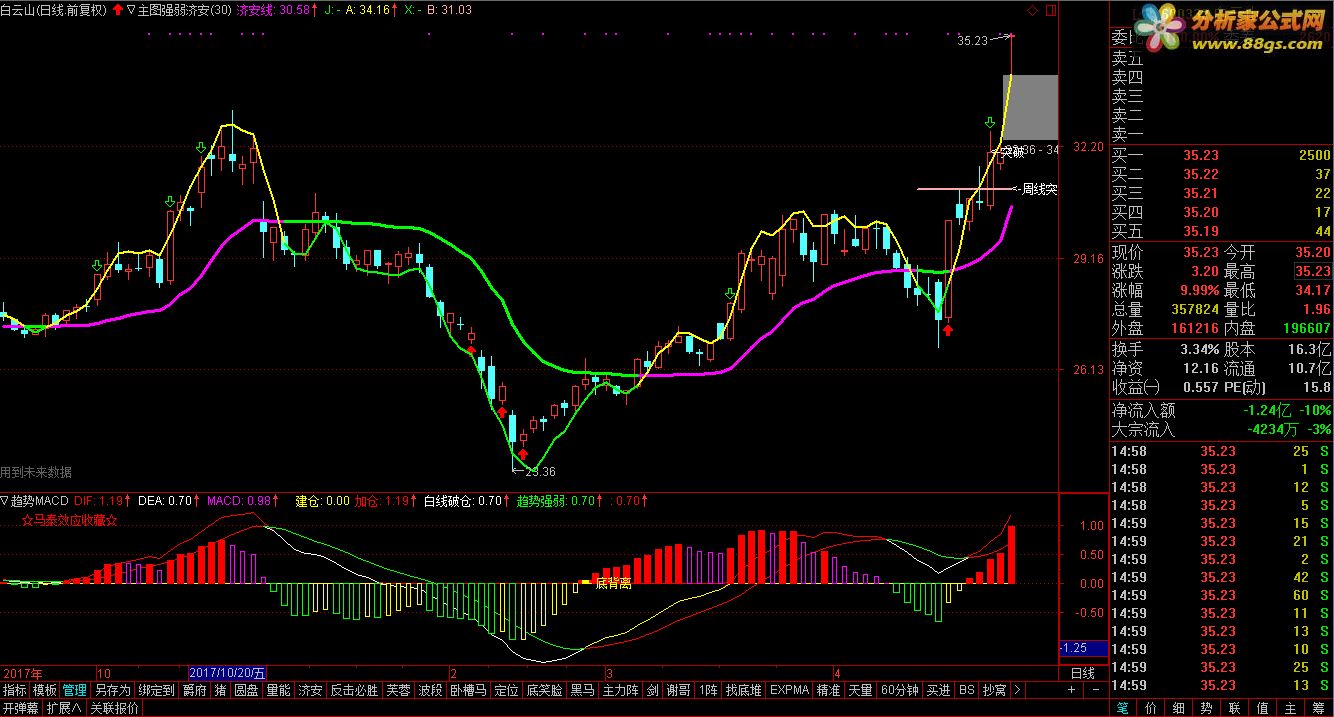The height and width of the screenshot is (717, 1334).
Task: Select the 济安 indicator tab
Action: (x=311, y=690)
